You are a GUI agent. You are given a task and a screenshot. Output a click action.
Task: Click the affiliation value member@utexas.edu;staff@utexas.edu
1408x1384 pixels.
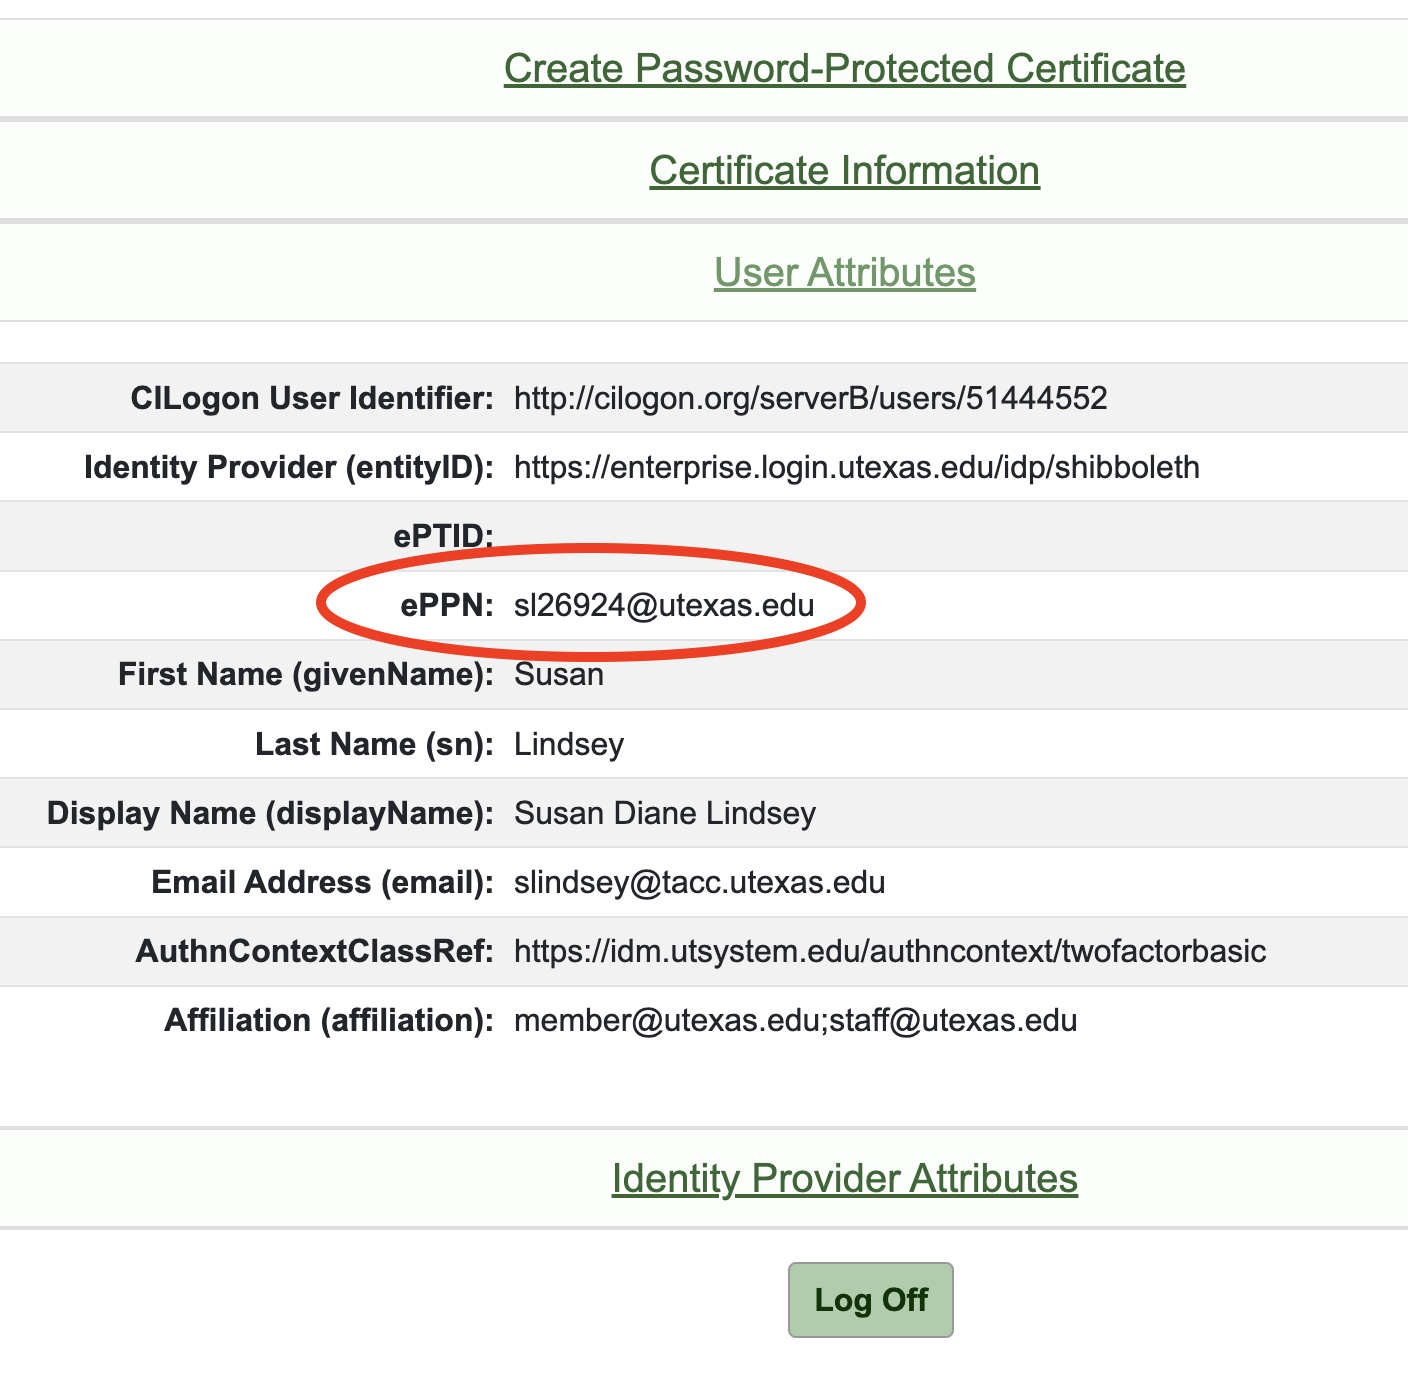[x=795, y=1021]
